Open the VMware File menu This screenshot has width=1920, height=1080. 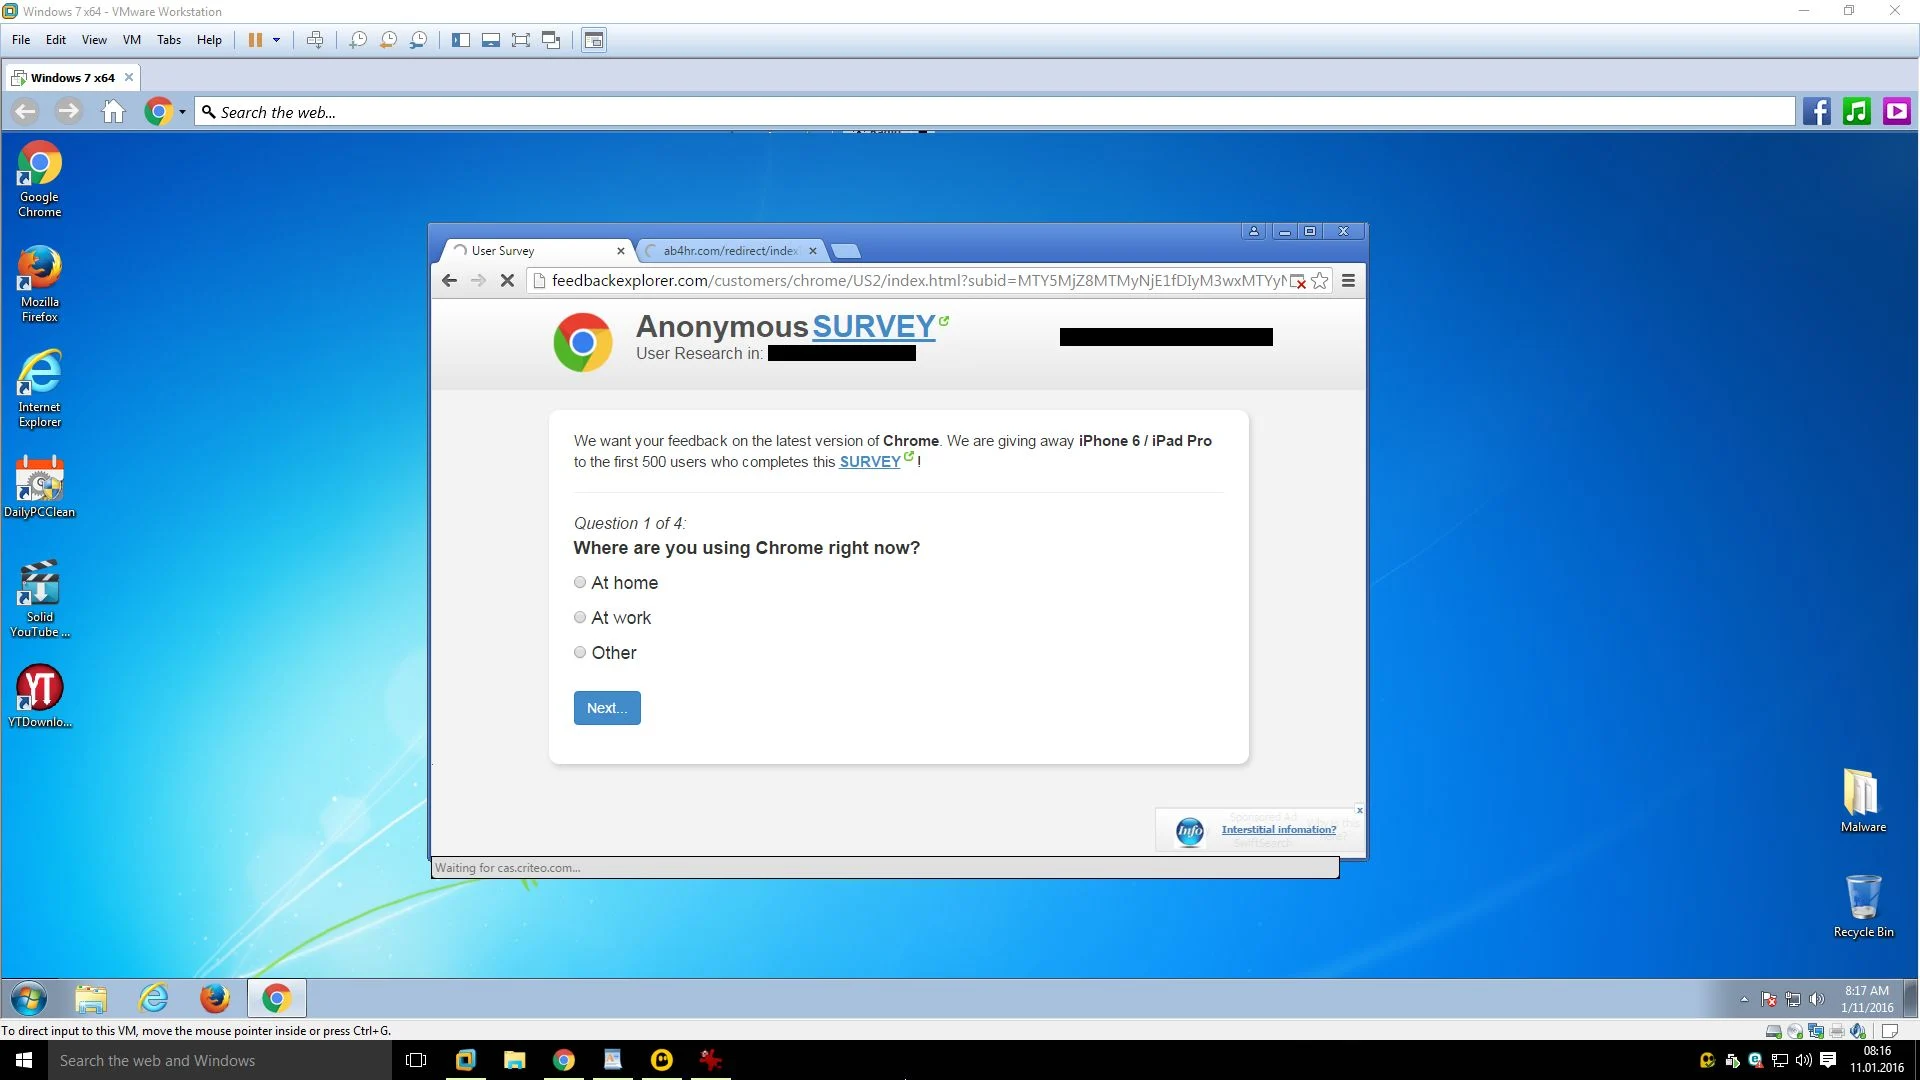[x=21, y=40]
